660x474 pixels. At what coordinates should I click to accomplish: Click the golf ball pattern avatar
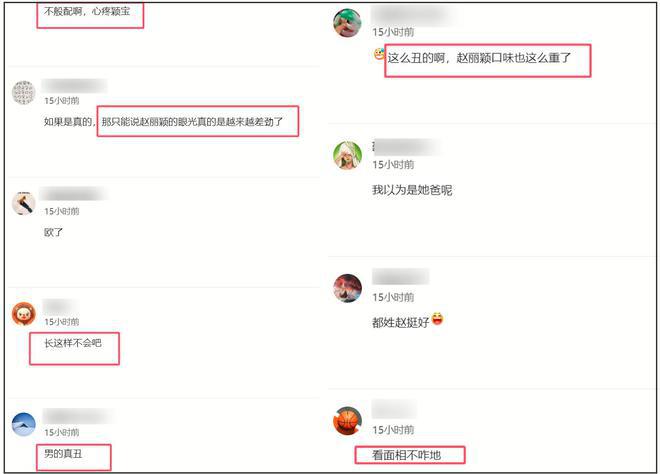point(24,93)
